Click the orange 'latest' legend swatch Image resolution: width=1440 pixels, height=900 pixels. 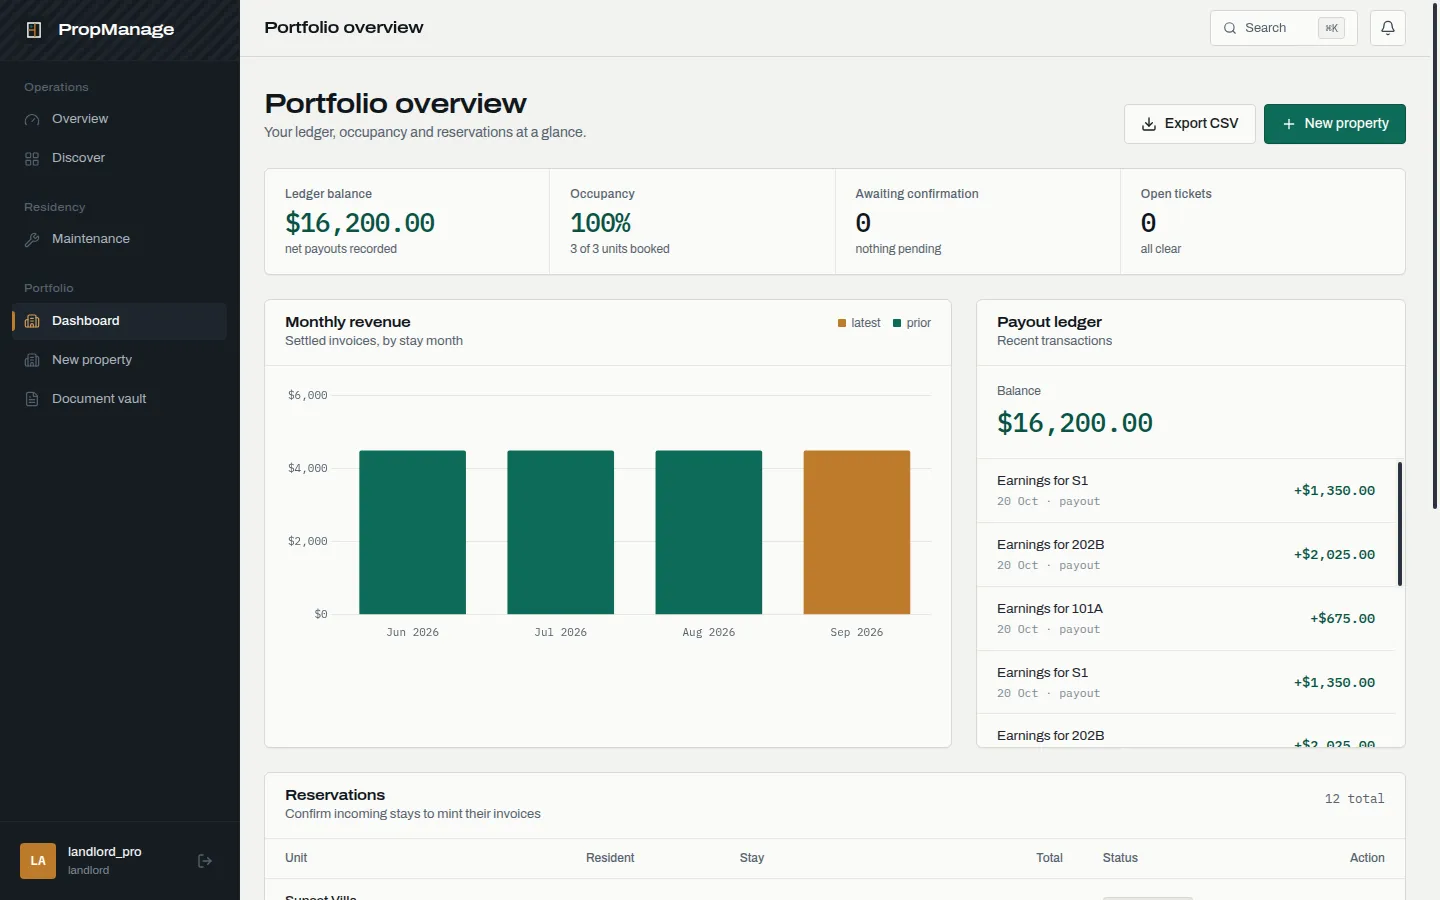pos(842,323)
